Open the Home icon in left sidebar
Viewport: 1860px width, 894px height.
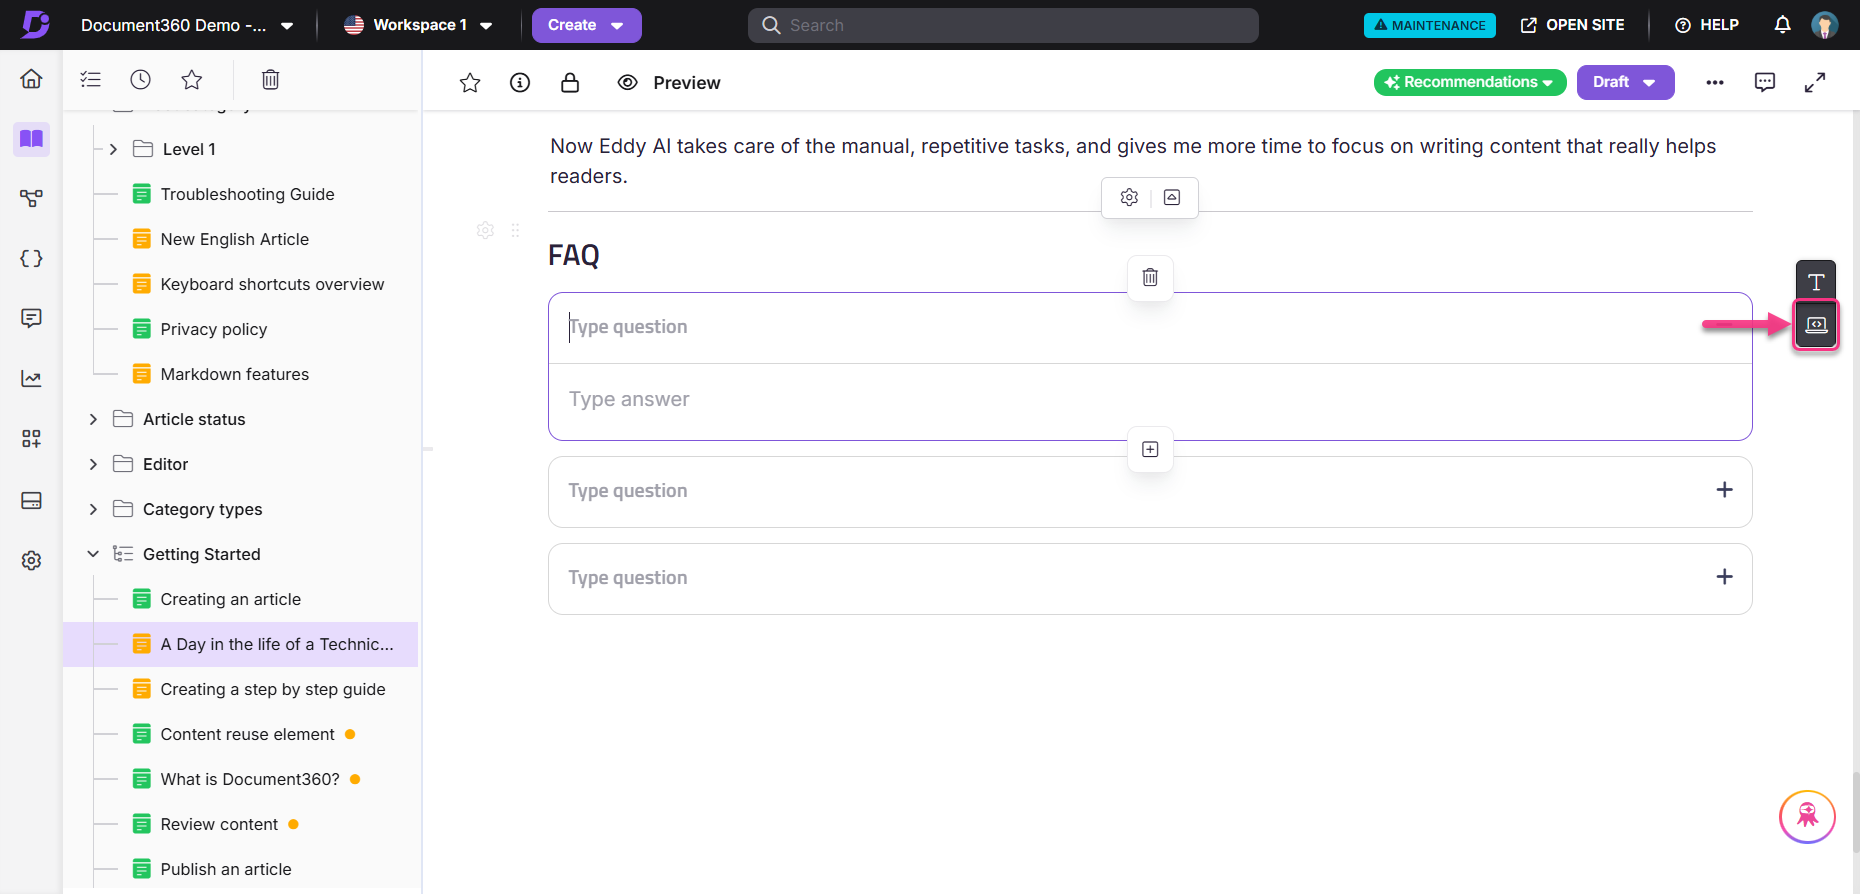pos(31,79)
